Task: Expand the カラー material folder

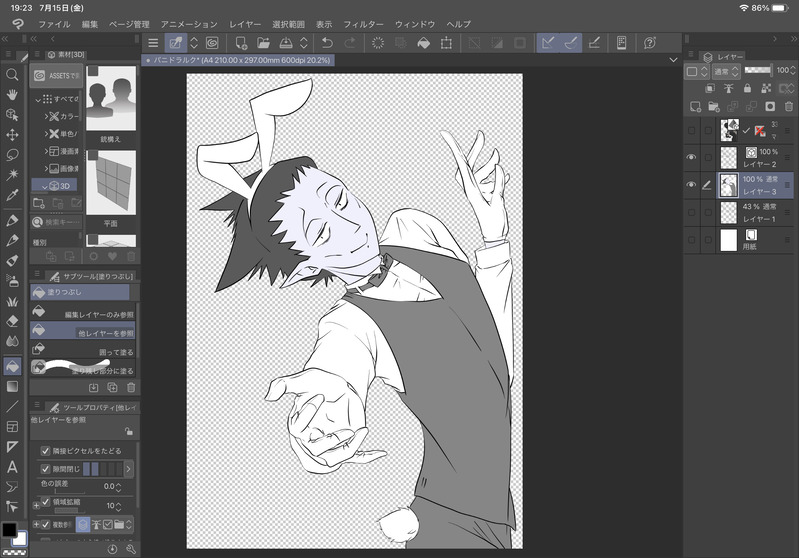Action: (46, 117)
